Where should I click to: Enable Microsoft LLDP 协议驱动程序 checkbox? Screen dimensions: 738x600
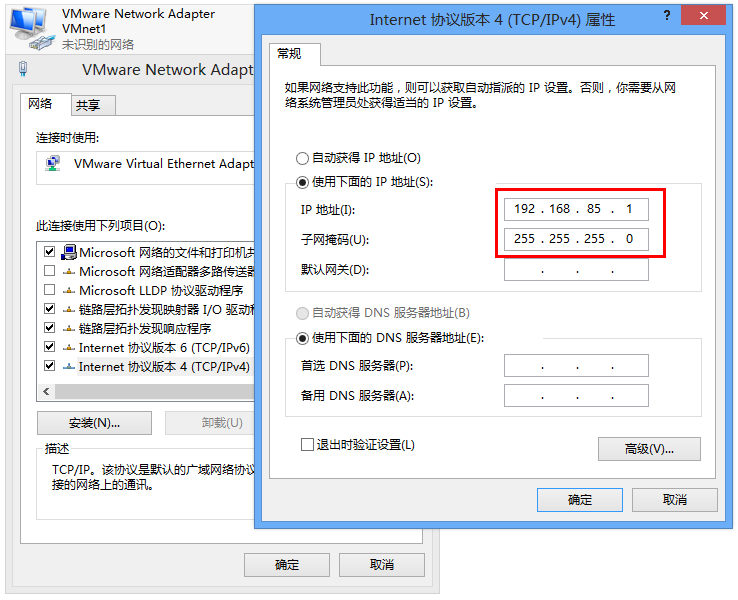click(x=49, y=290)
